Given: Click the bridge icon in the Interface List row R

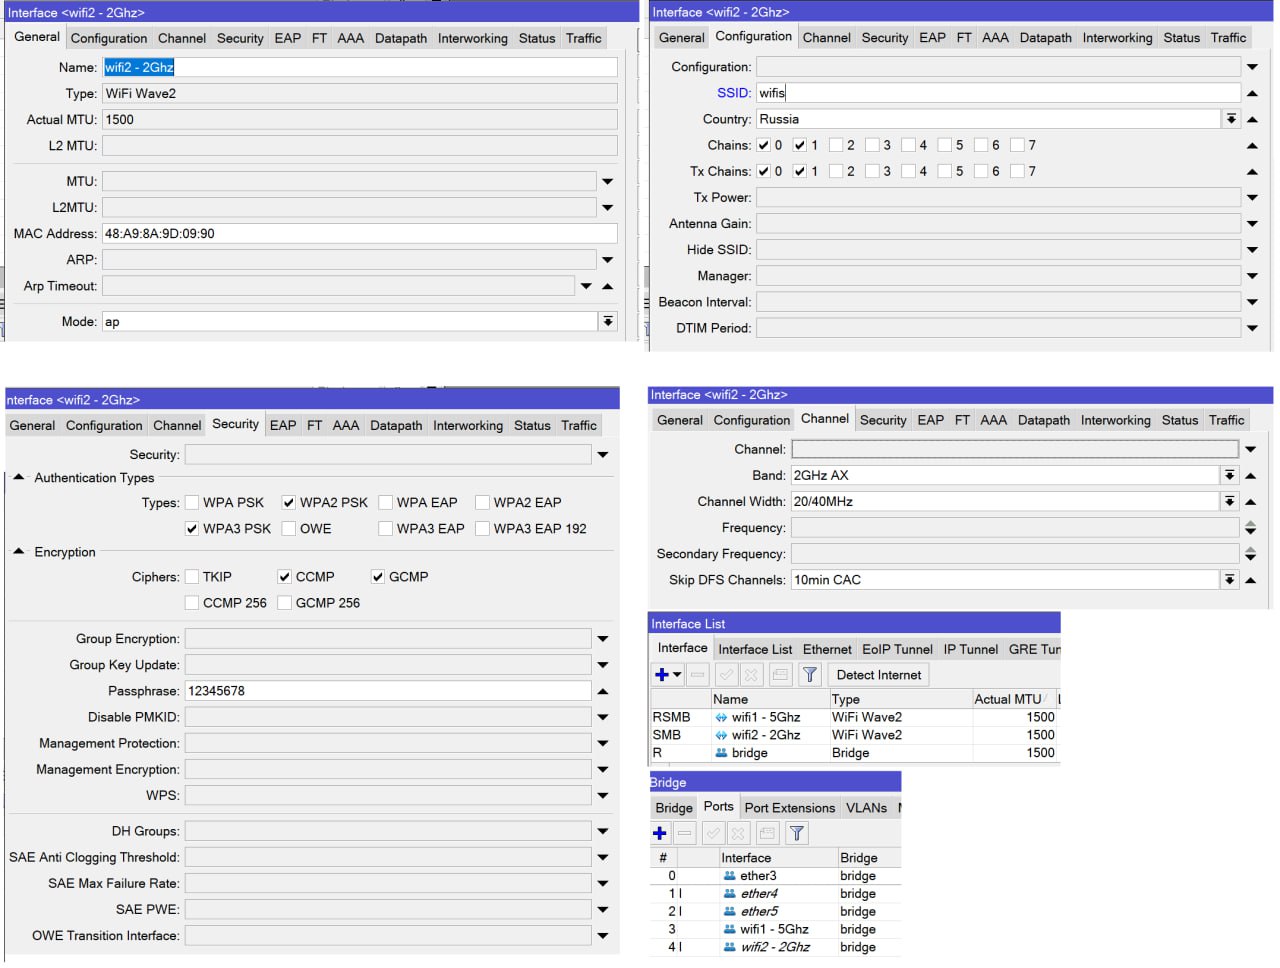Looking at the screenshot, I should [721, 753].
